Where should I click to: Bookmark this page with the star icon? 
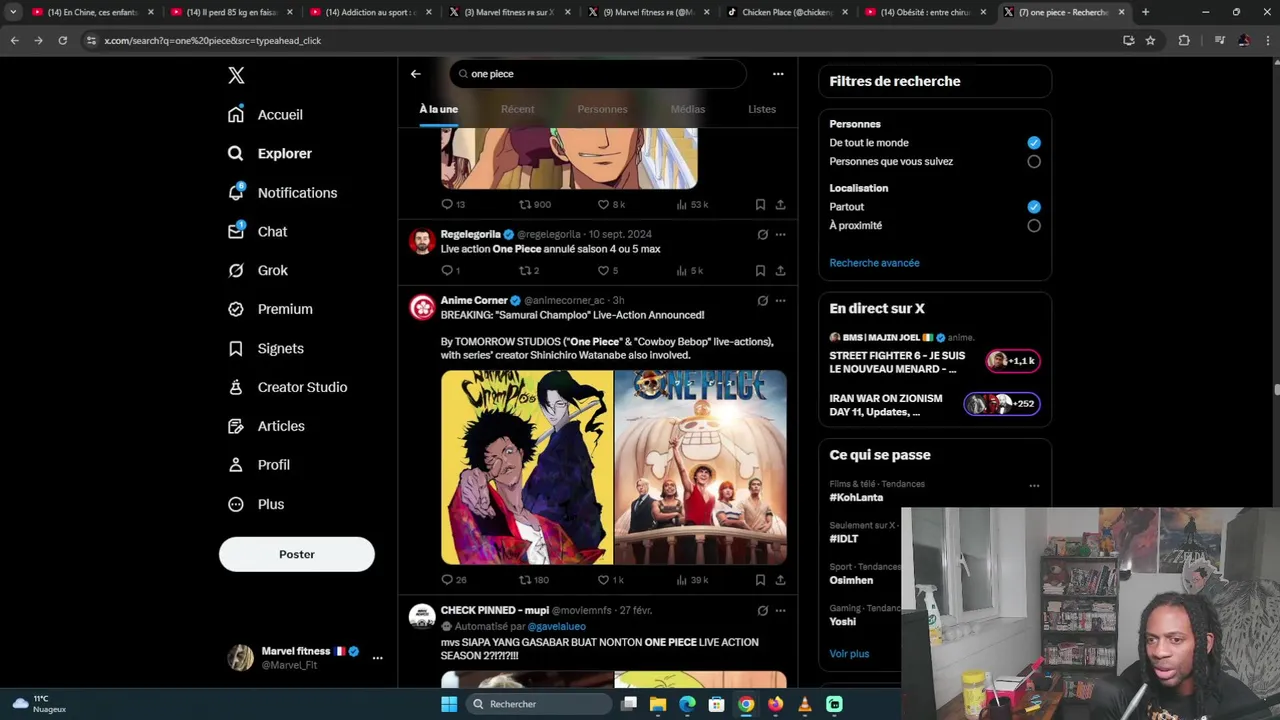click(x=1150, y=40)
